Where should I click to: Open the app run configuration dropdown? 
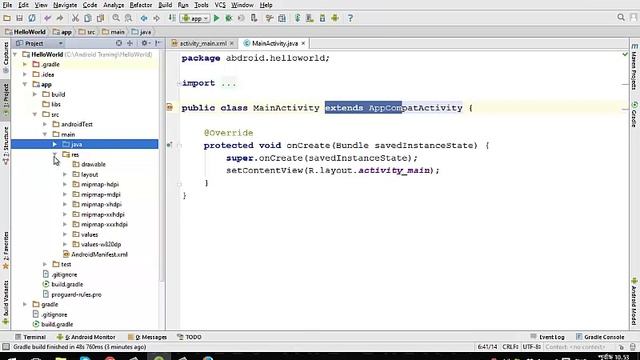point(195,18)
